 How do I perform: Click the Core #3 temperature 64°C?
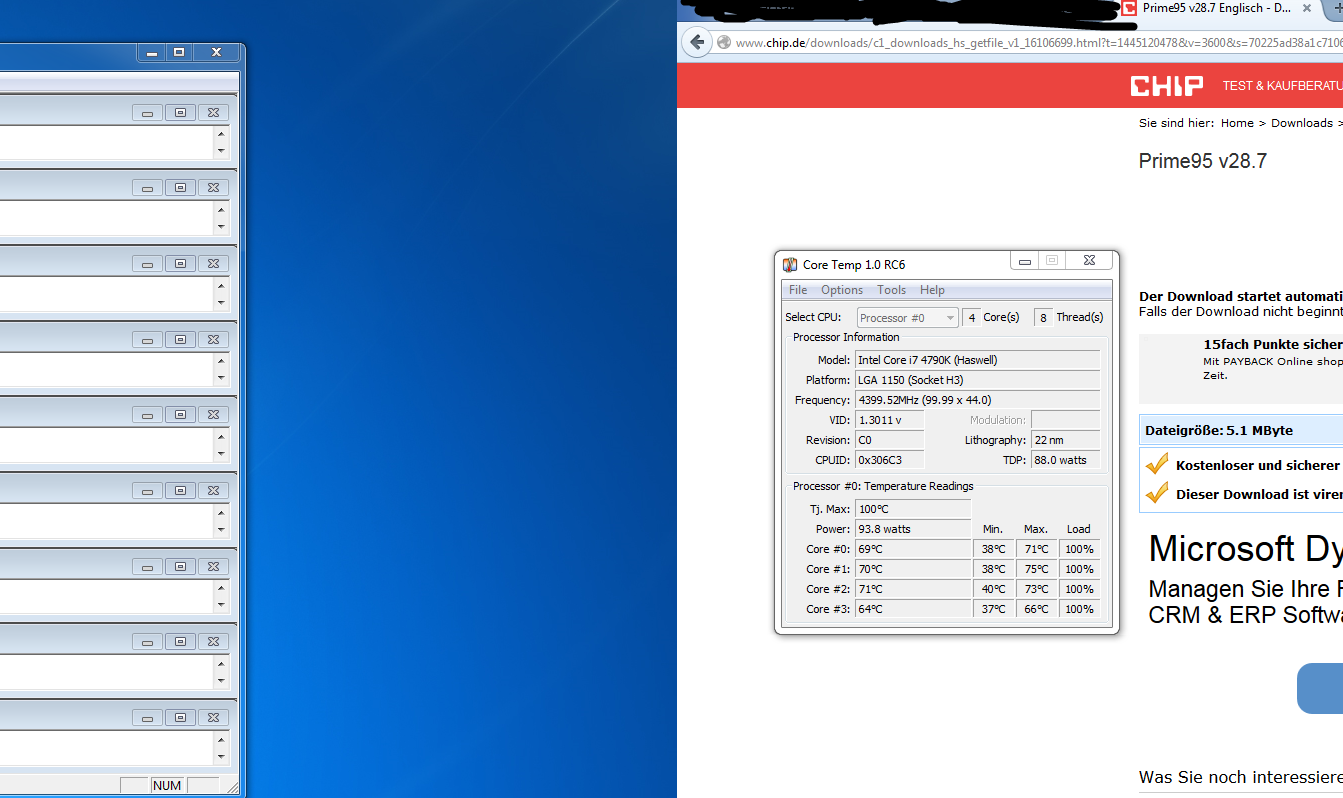click(913, 609)
